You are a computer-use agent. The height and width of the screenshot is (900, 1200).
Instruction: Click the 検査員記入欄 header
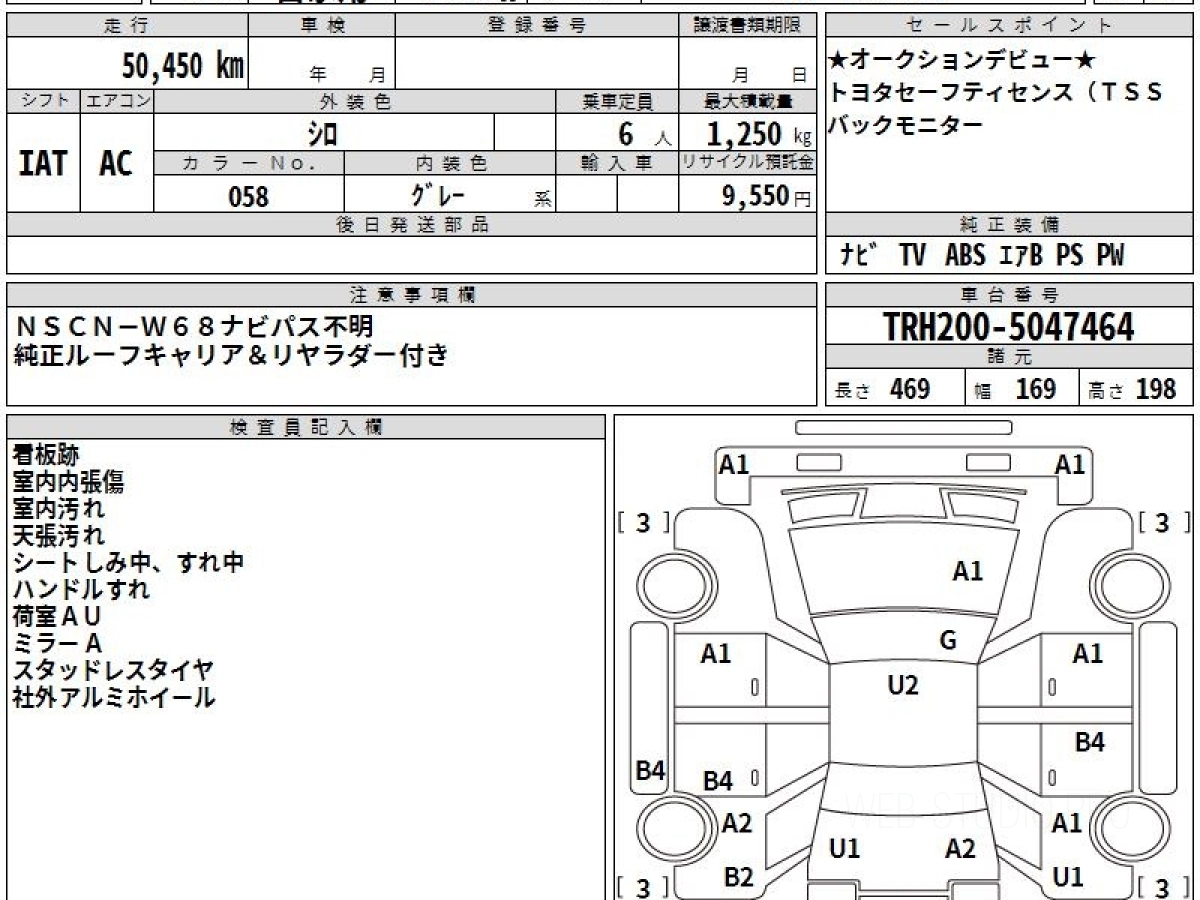tap(306, 427)
